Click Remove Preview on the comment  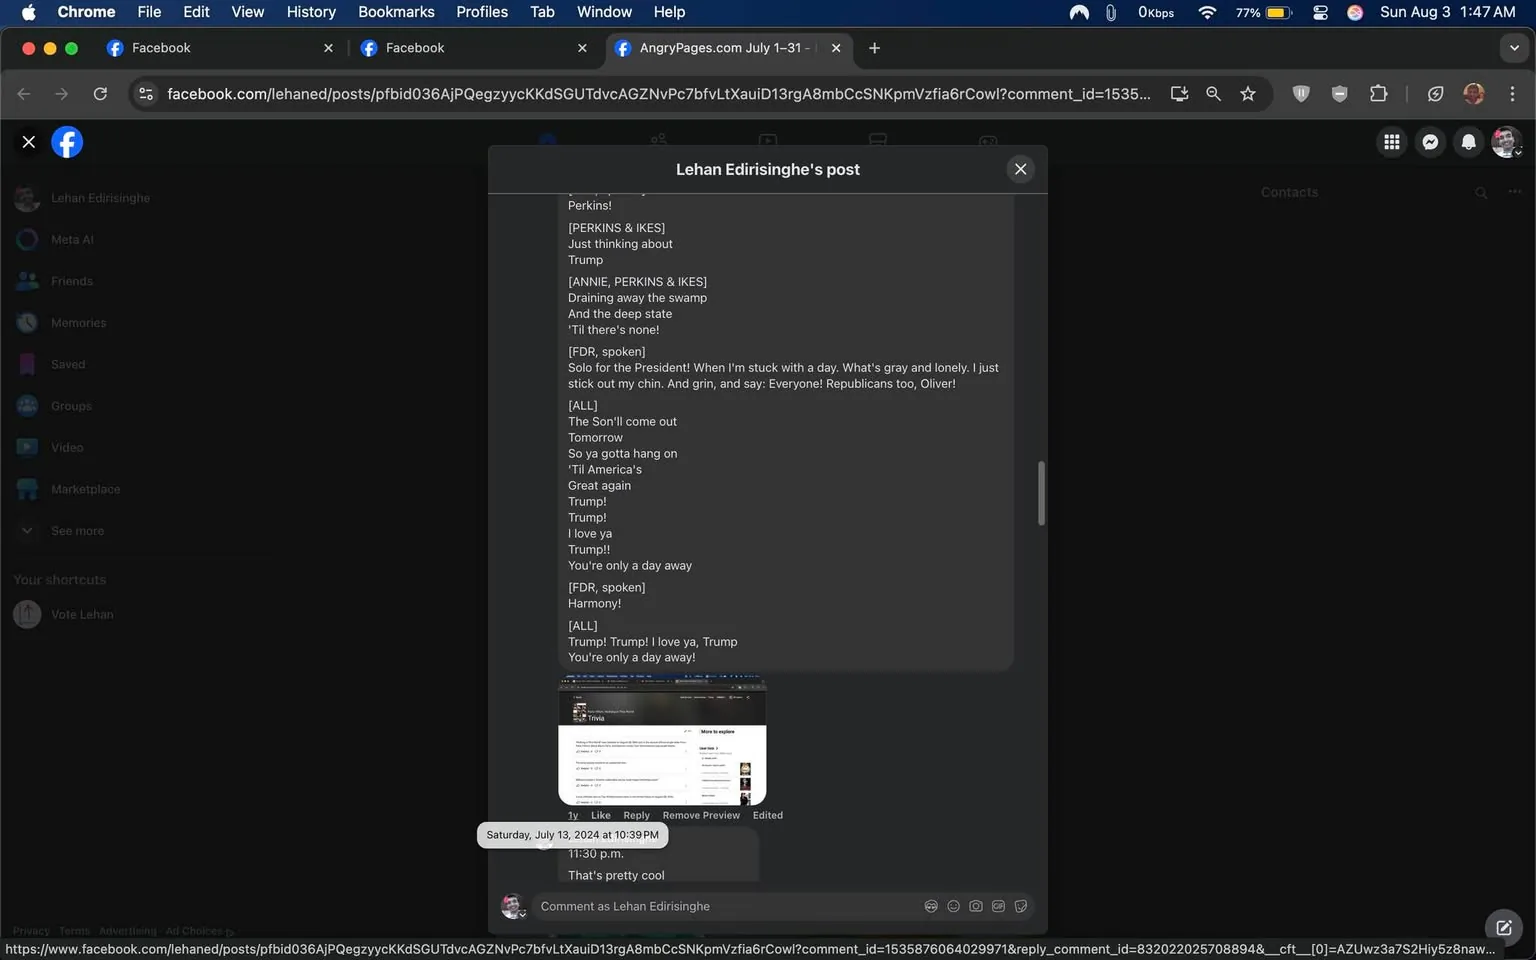point(701,815)
